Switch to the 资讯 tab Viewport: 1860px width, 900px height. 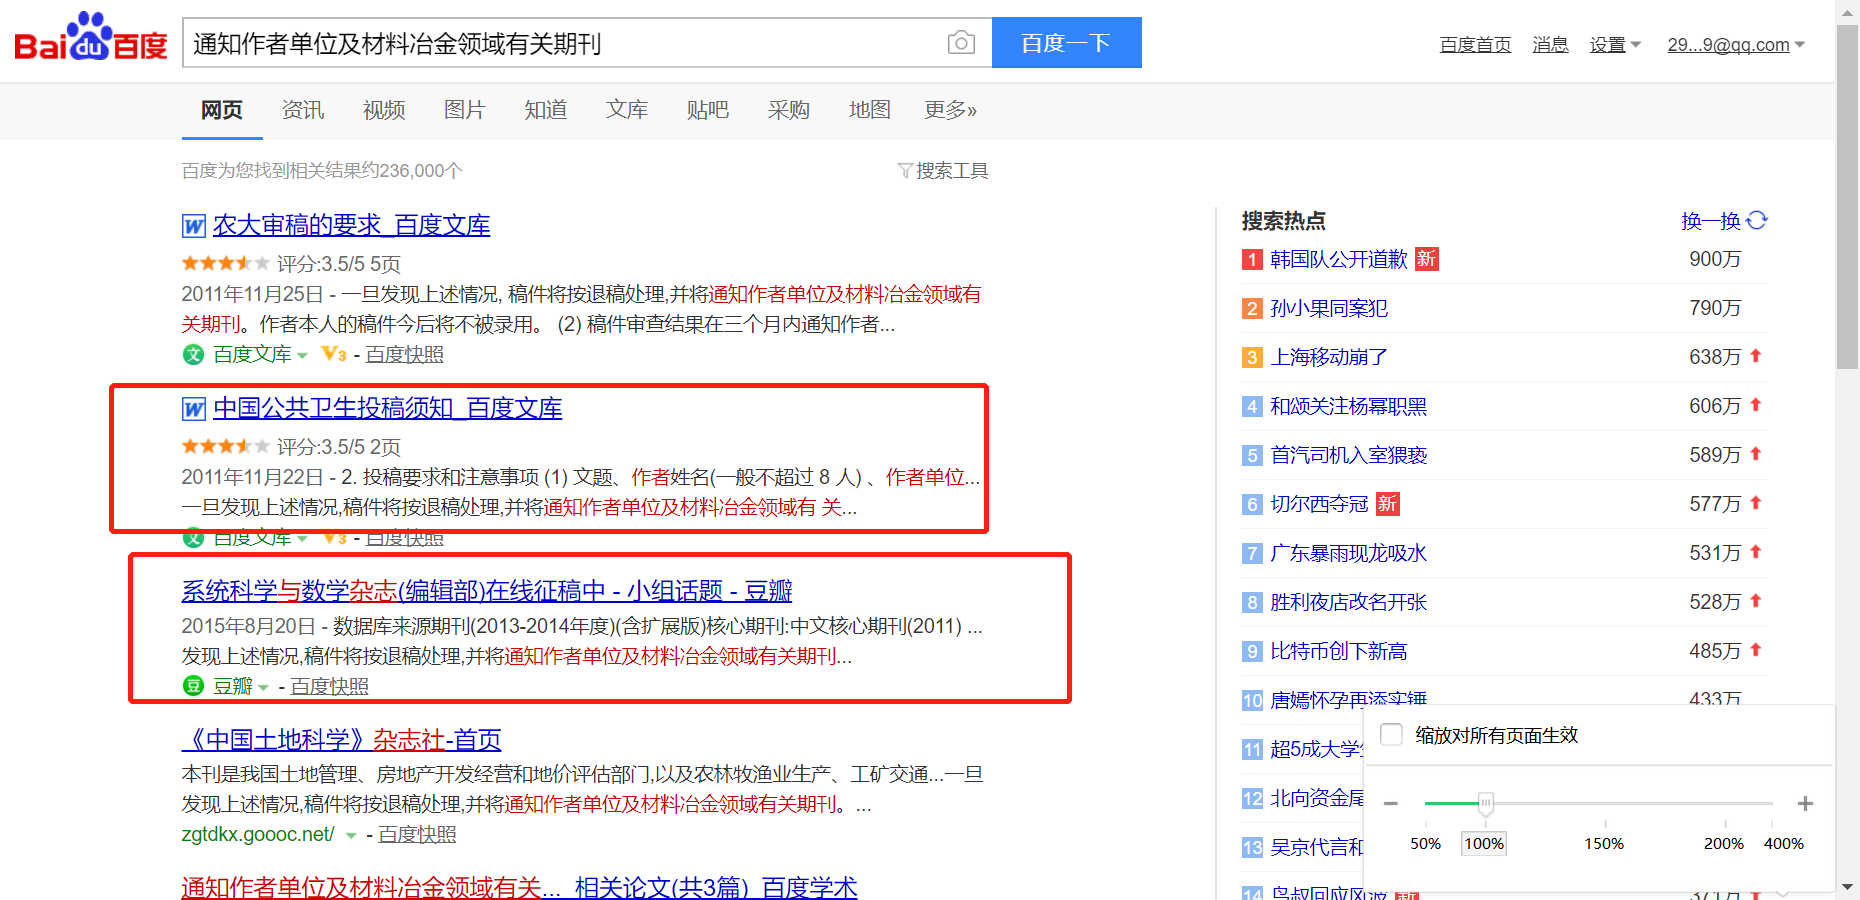click(303, 110)
